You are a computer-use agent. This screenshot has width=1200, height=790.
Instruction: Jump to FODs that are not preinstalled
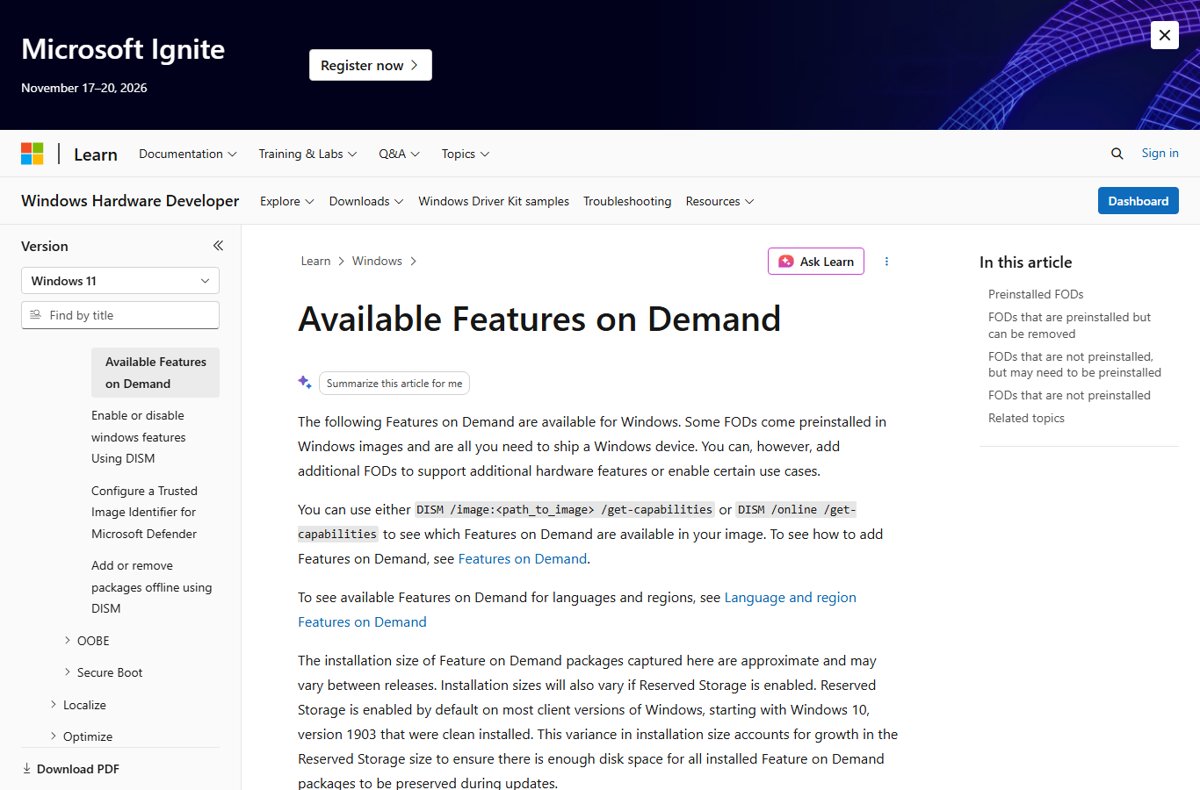pyautogui.click(x=1069, y=395)
